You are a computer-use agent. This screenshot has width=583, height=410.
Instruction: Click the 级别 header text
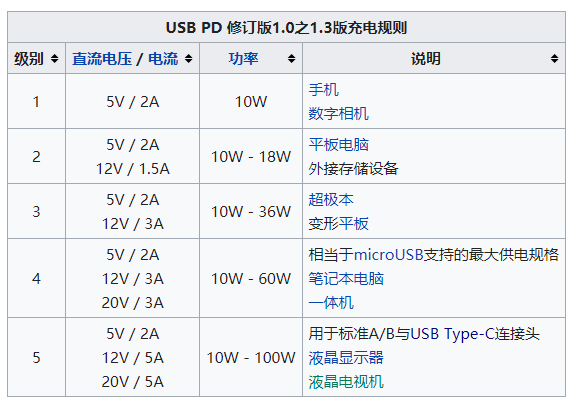tap(29, 59)
